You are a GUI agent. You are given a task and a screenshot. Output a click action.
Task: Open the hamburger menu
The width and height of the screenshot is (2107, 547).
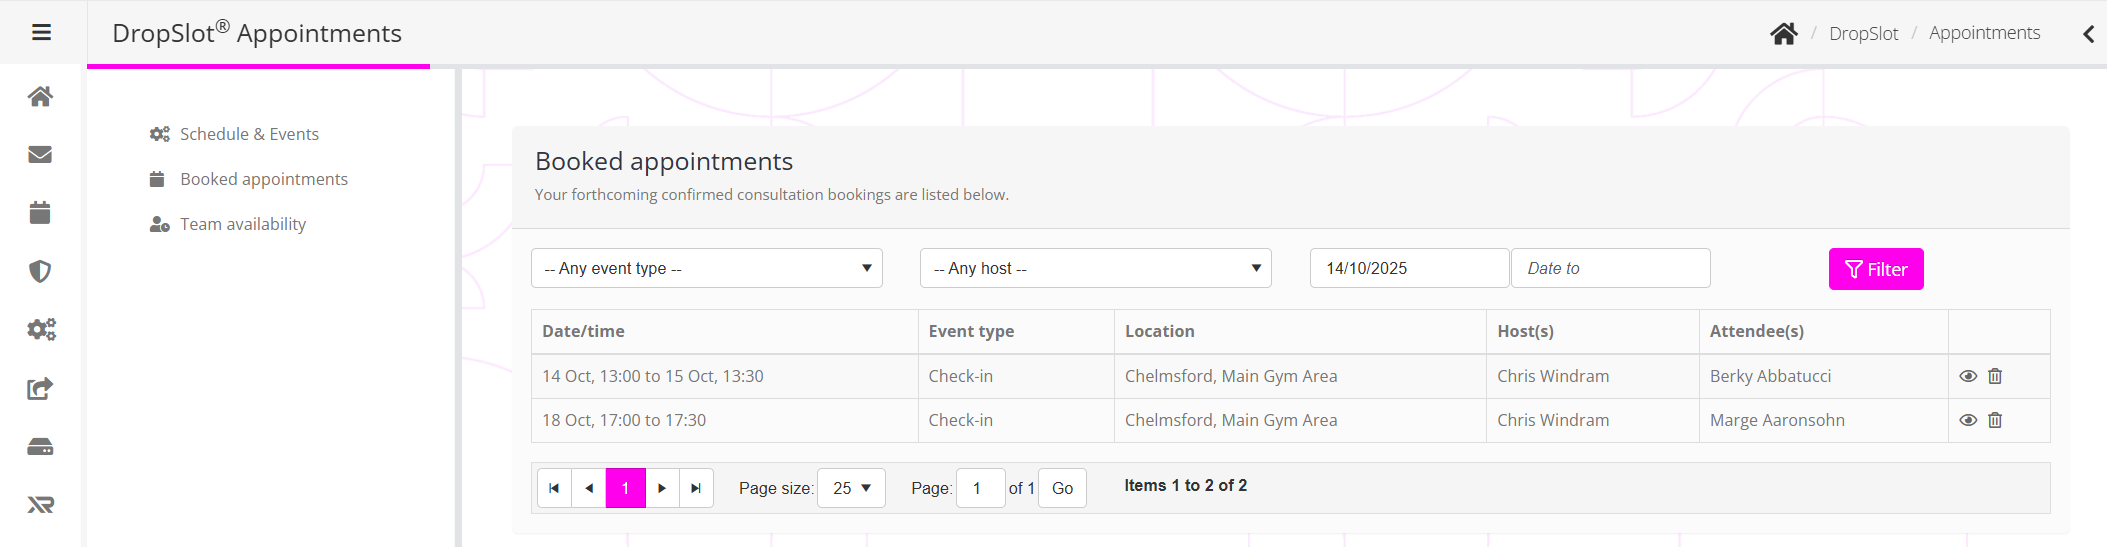click(x=41, y=33)
